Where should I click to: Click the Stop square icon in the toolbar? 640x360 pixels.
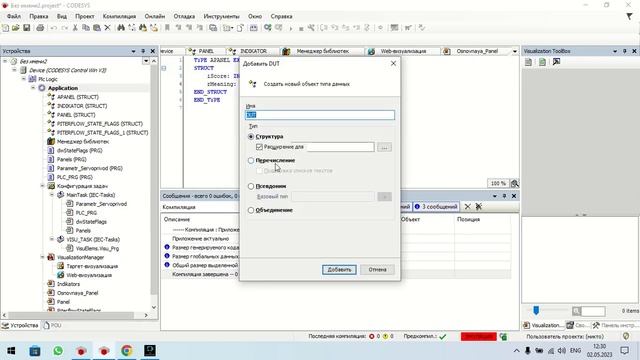[301, 28]
